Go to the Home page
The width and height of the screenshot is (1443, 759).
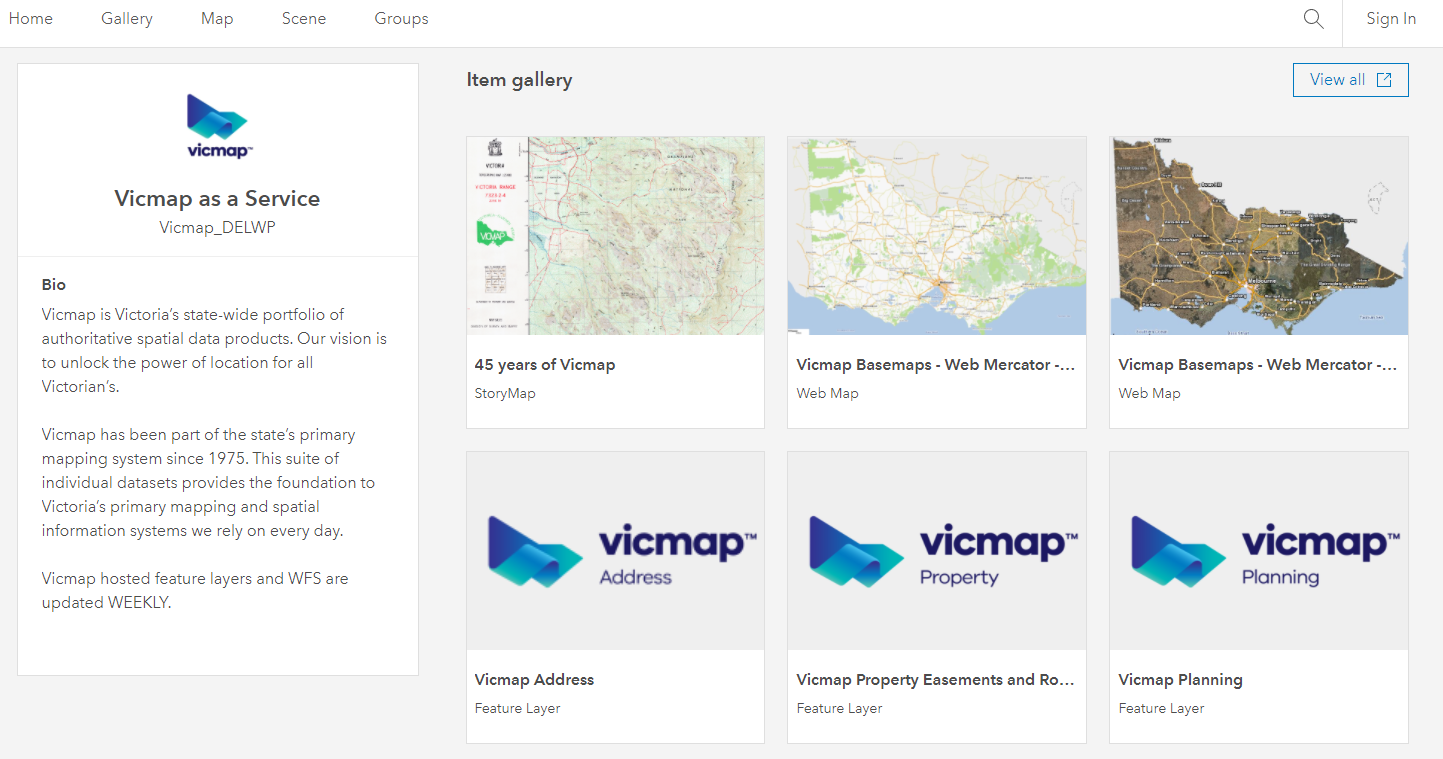pyautogui.click(x=30, y=18)
